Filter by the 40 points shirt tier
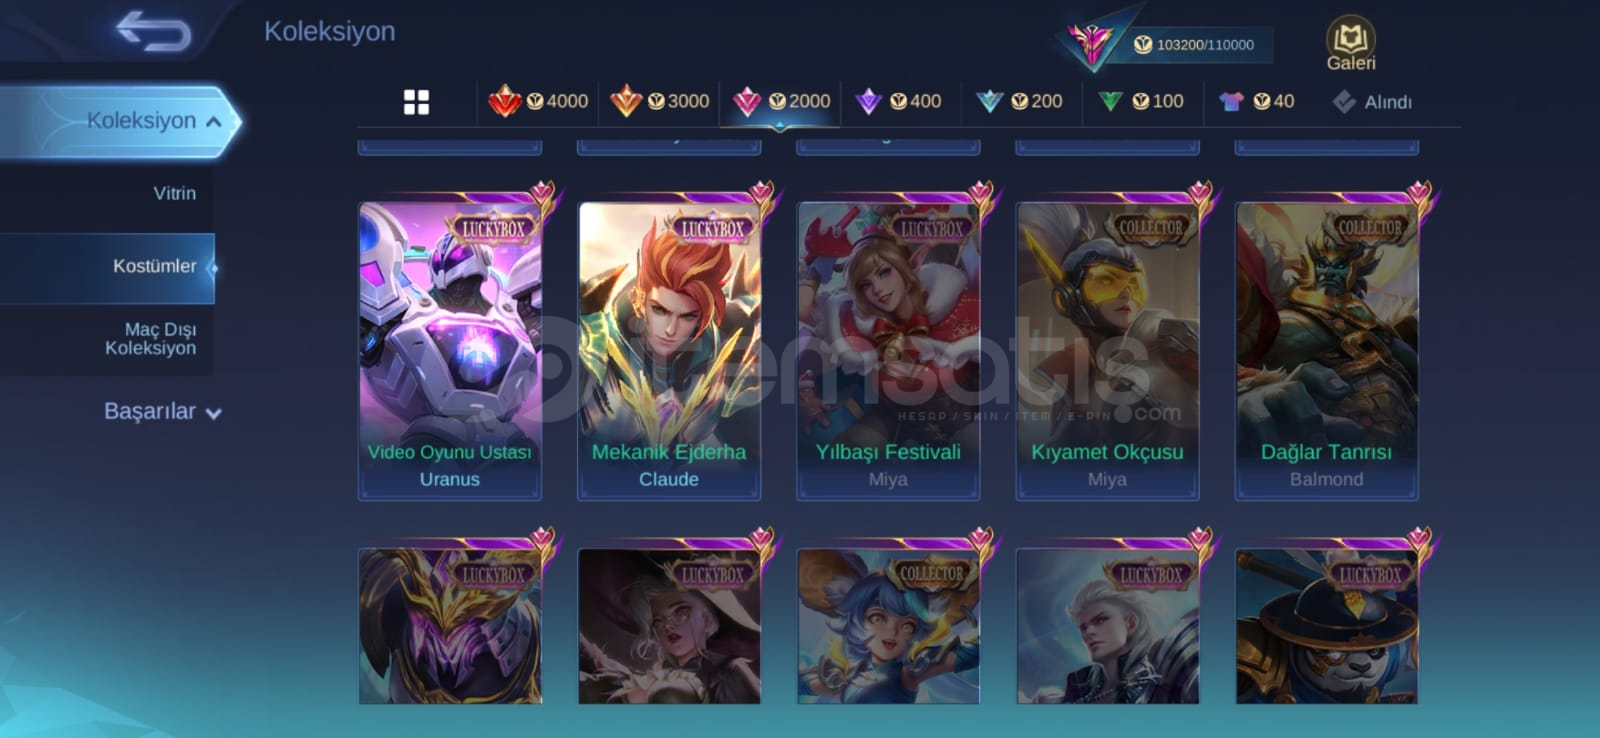The height and width of the screenshot is (738, 1600). (1256, 101)
